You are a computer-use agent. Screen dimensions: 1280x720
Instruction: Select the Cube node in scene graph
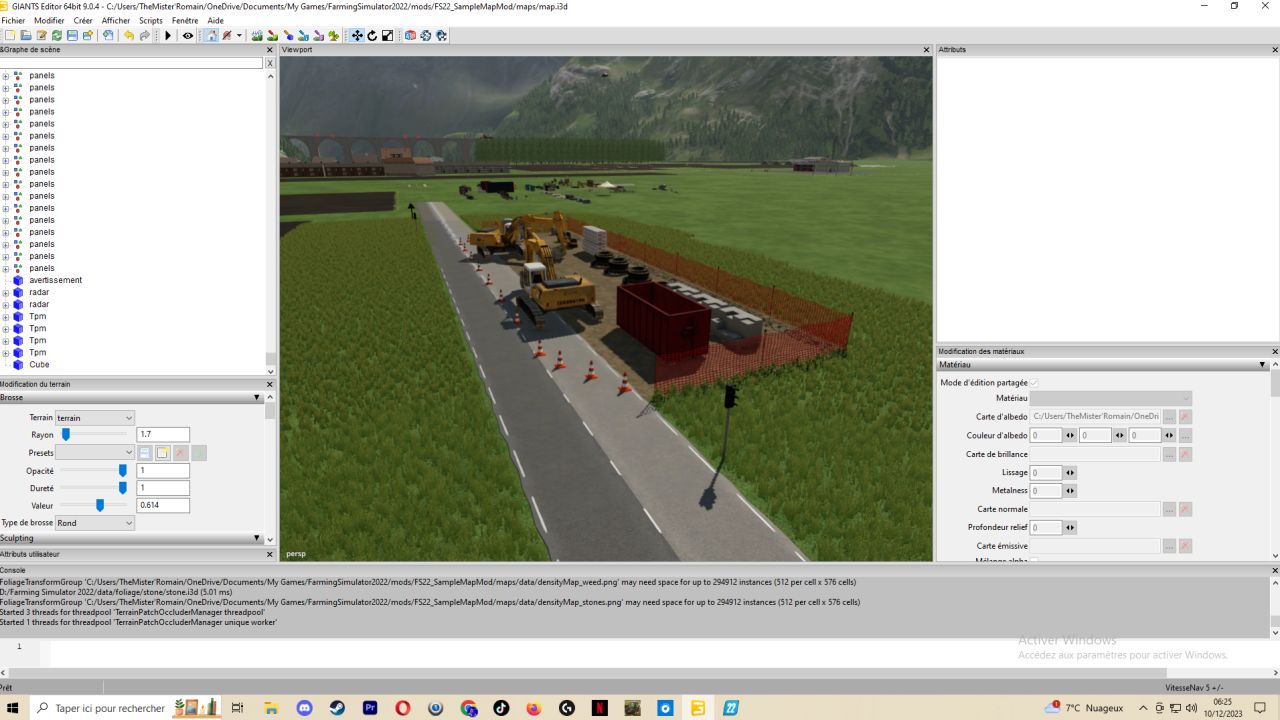click(x=39, y=365)
